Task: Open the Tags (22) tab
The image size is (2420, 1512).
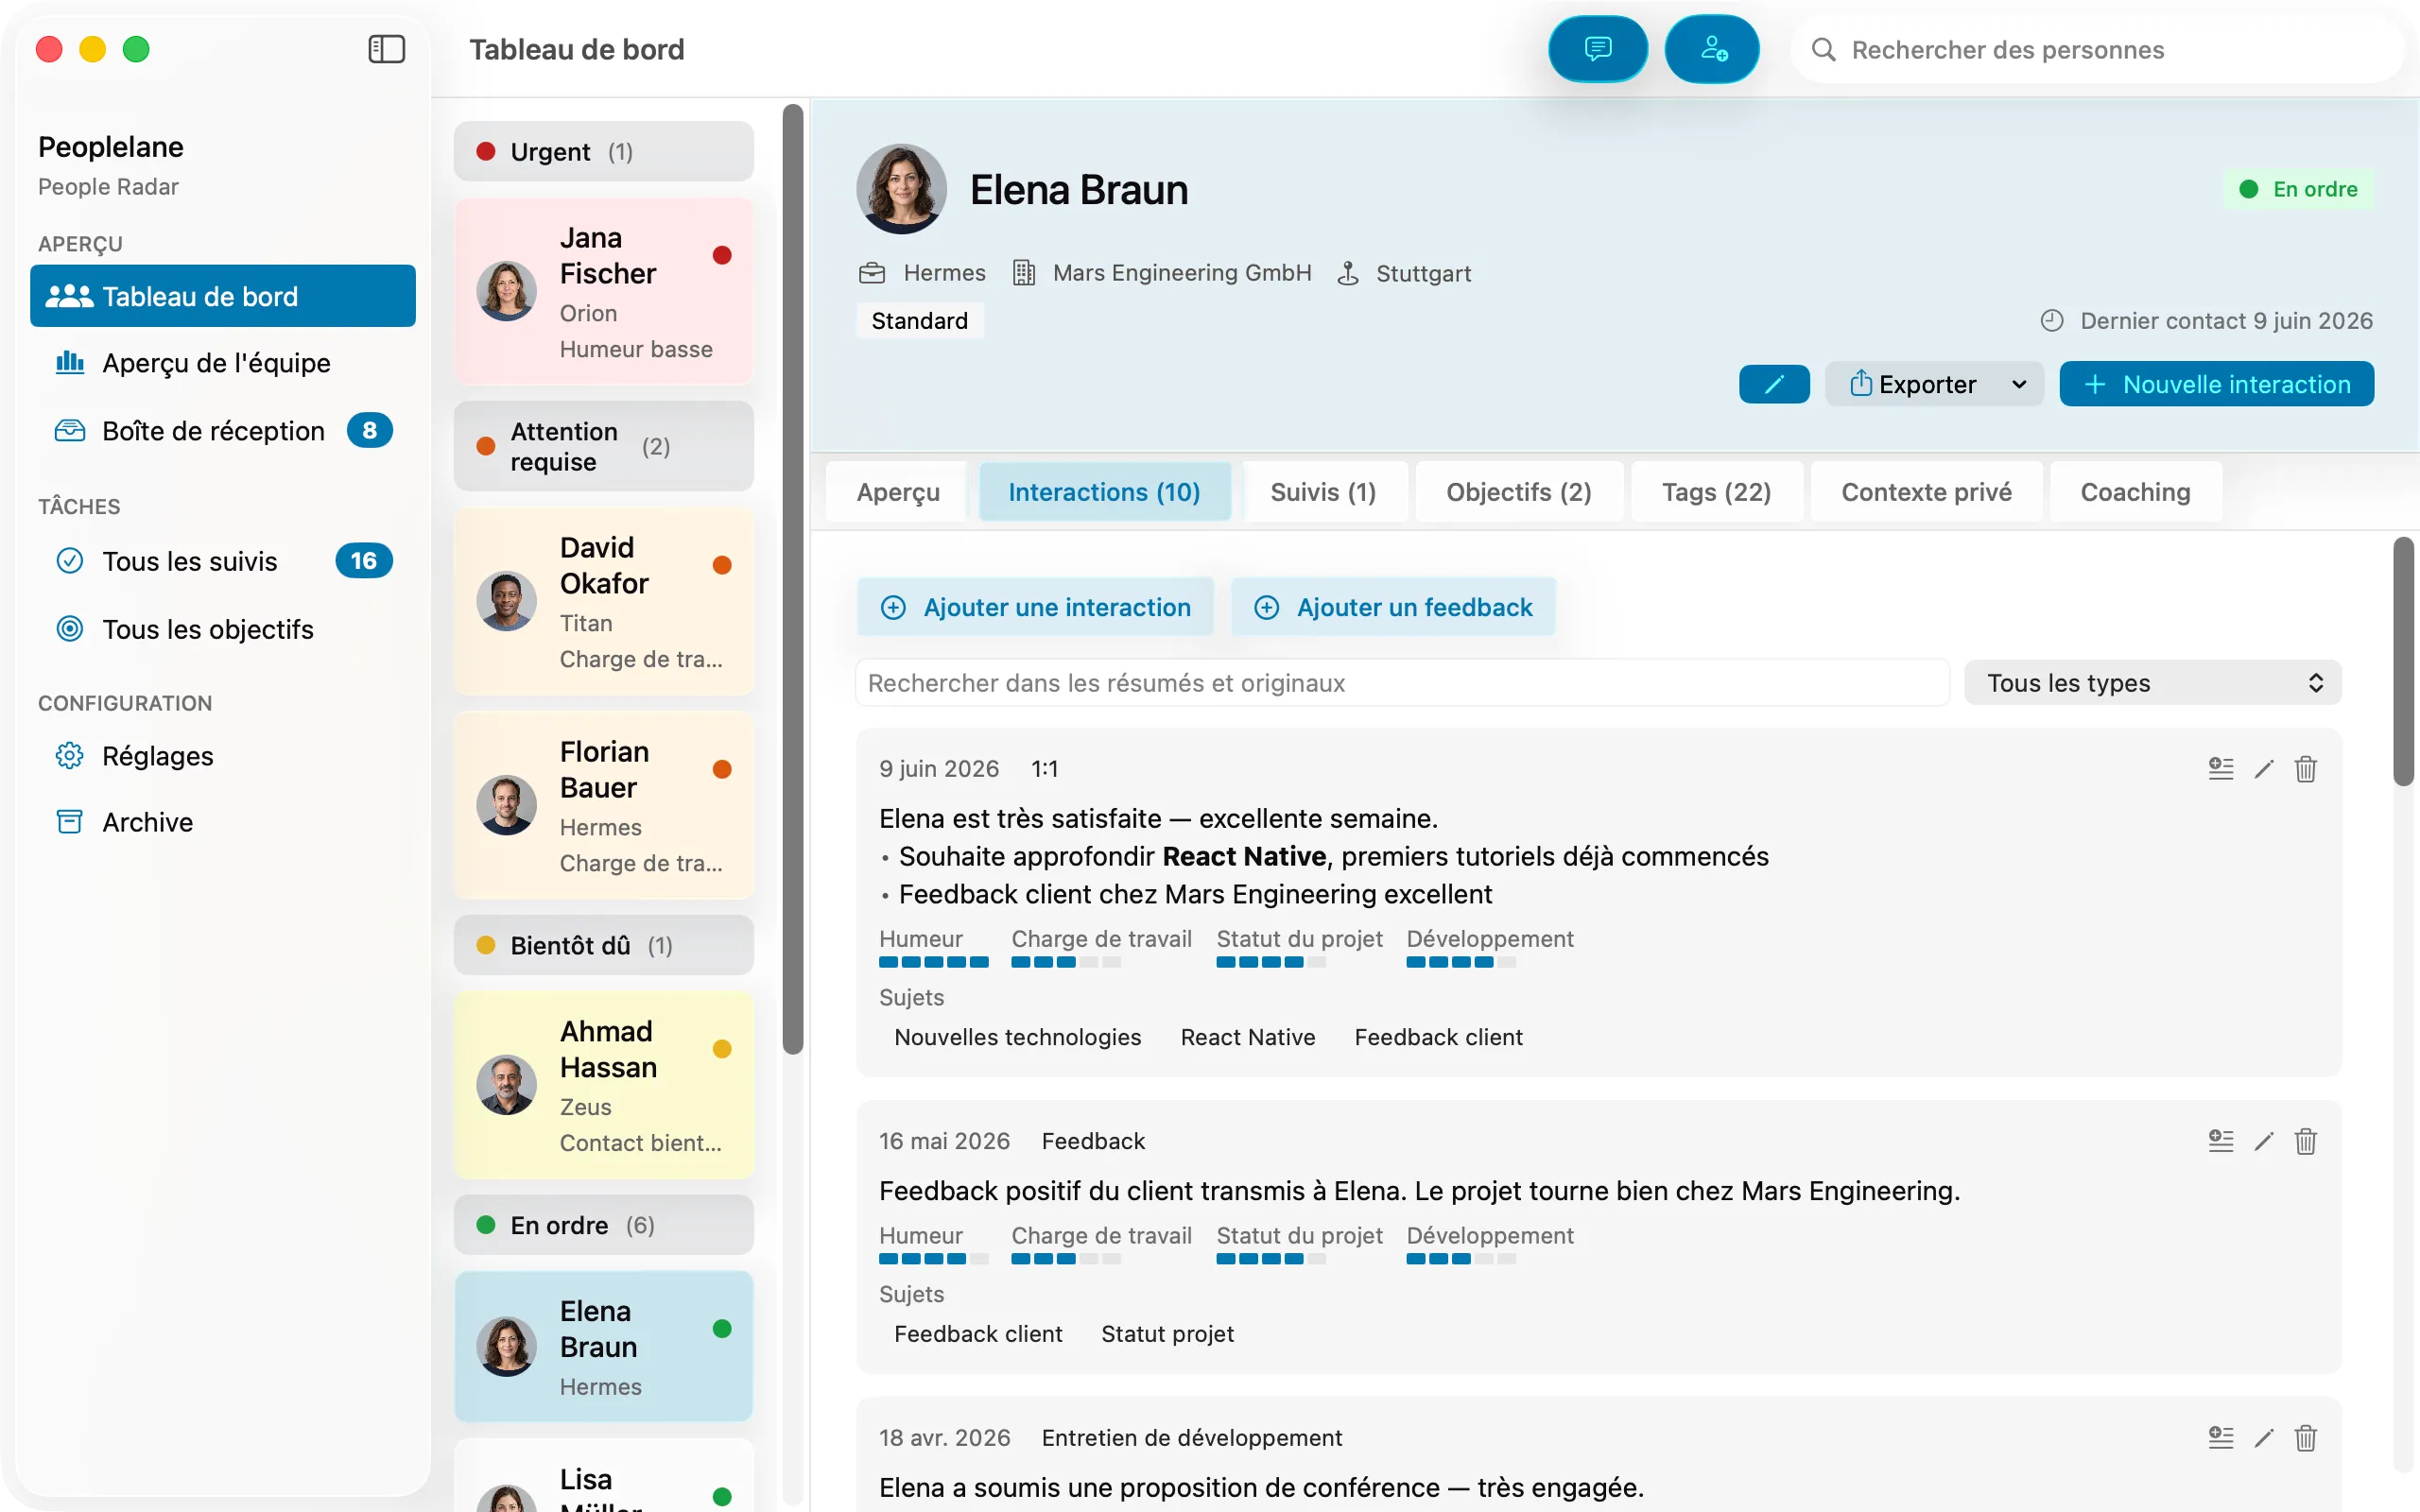Action: (1716, 492)
